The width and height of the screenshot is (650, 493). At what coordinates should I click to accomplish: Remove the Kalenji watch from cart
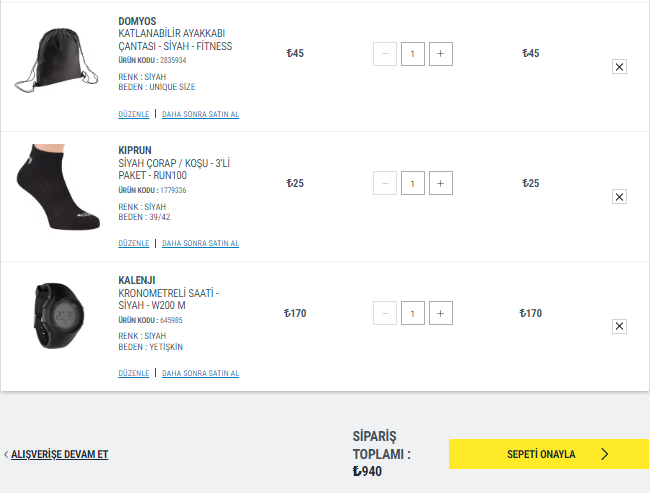tap(619, 326)
